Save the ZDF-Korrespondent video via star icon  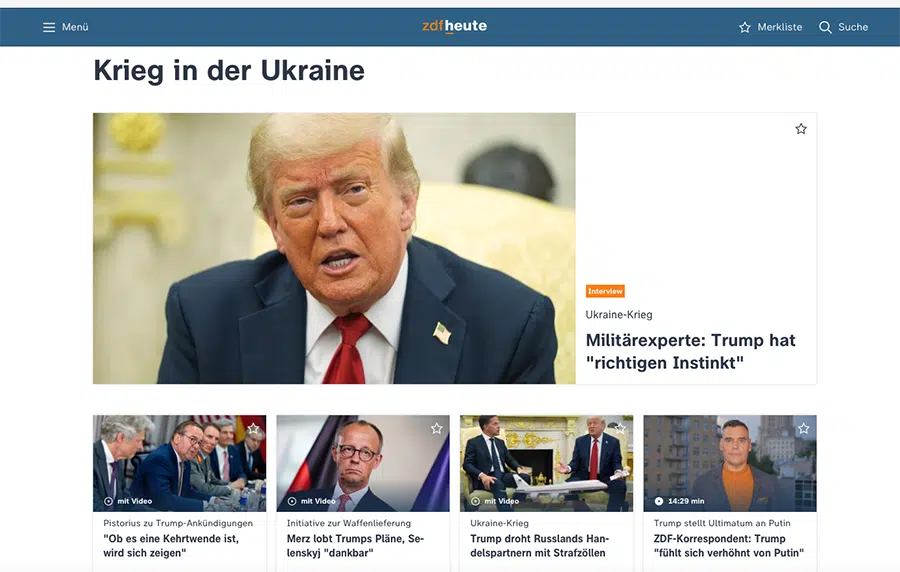[x=804, y=428]
